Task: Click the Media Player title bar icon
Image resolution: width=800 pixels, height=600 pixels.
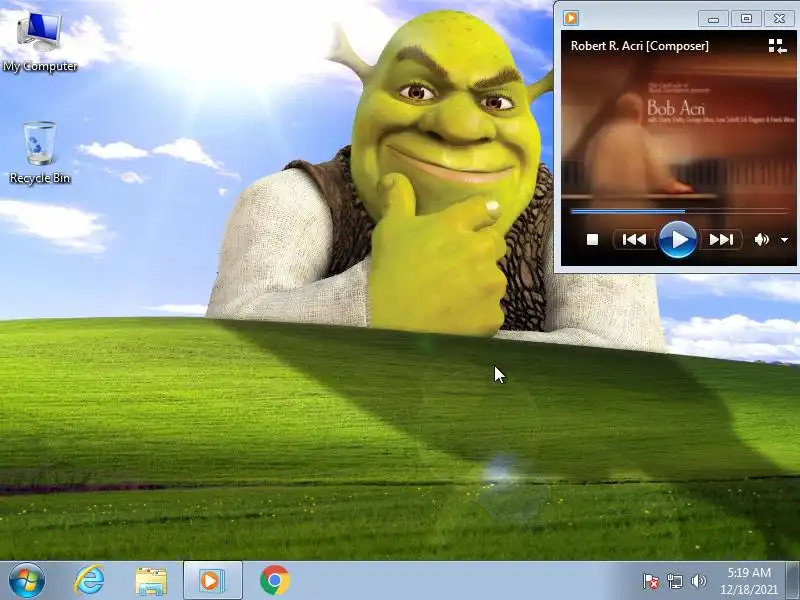Action: pos(571,18)
